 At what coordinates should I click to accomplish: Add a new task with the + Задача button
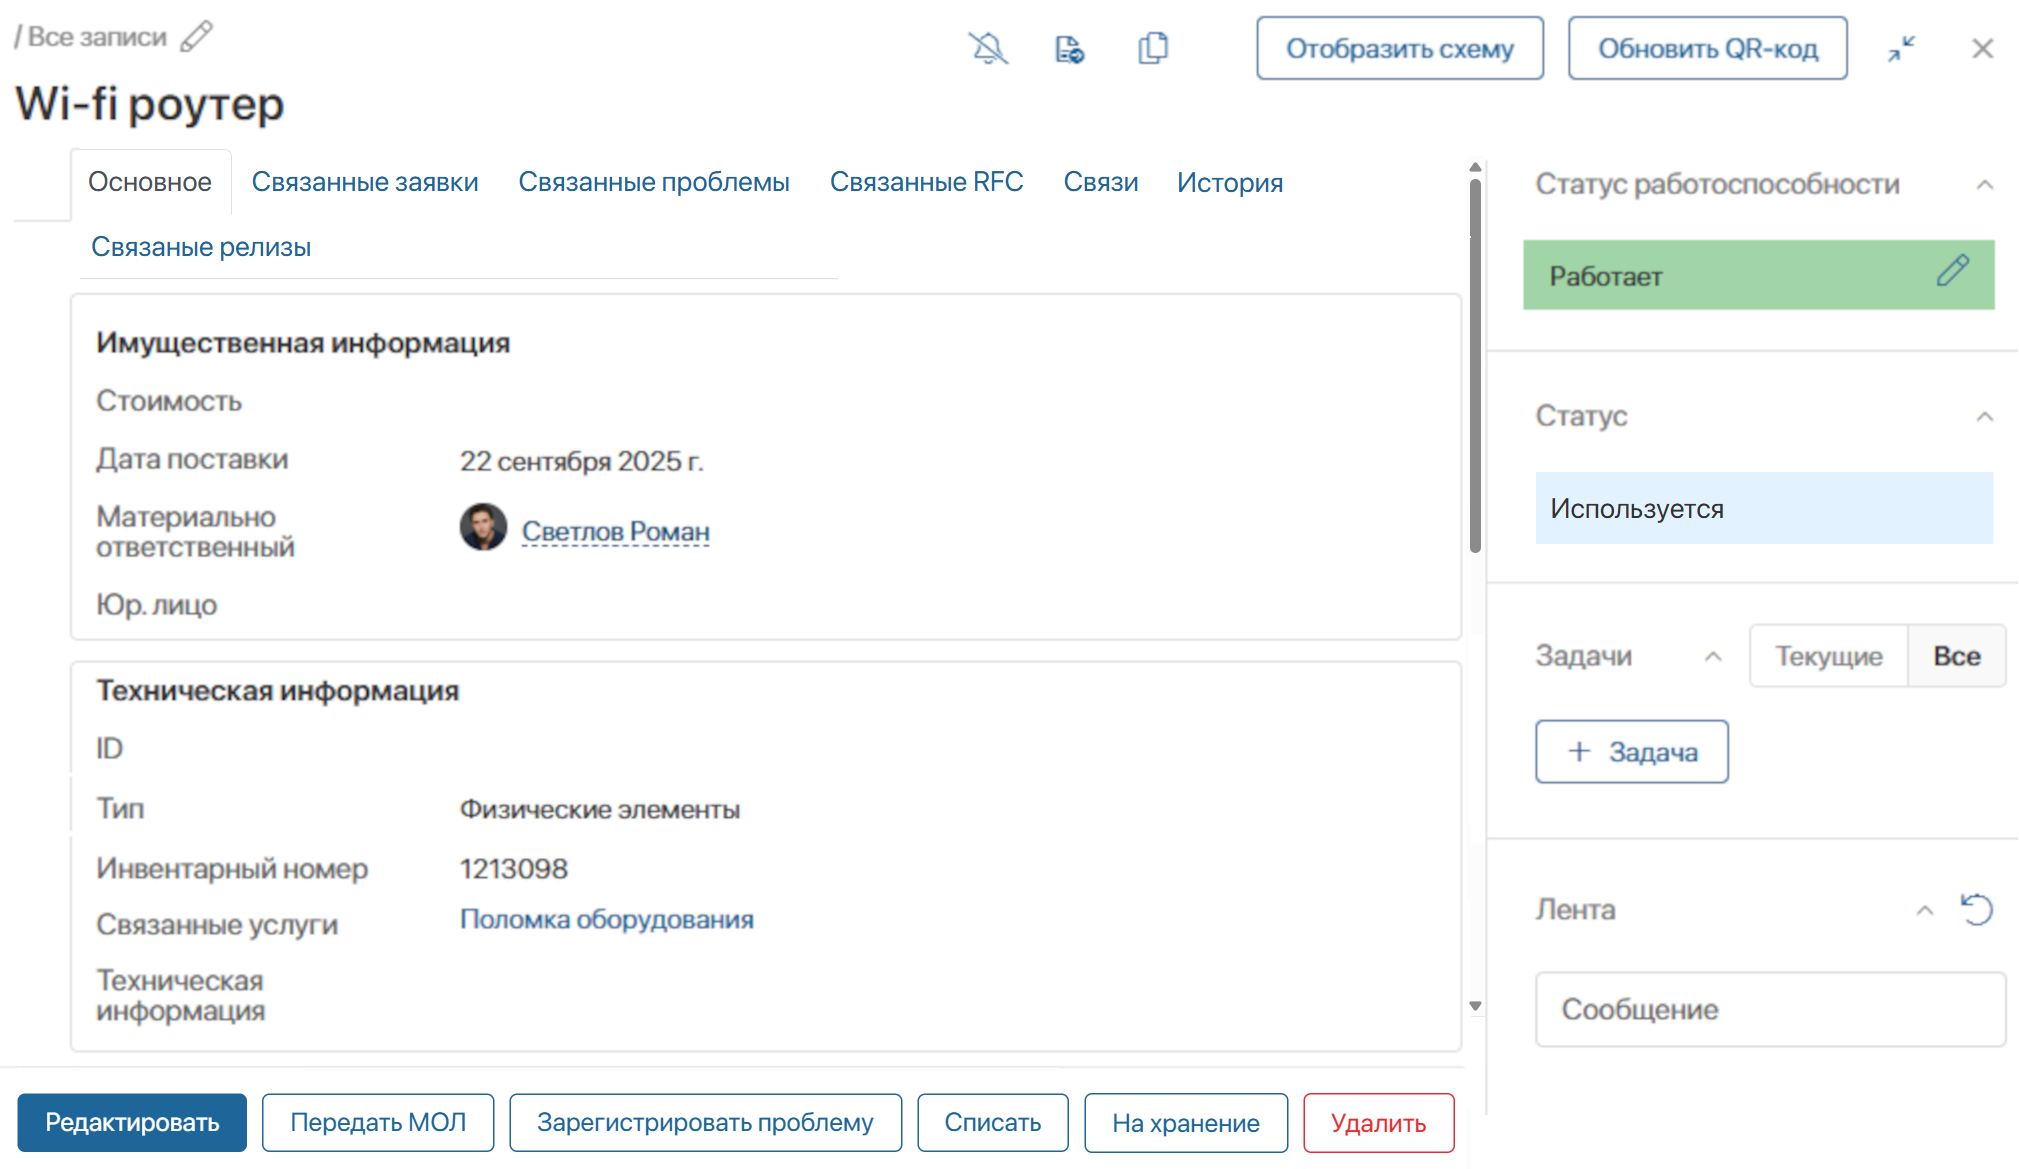coord(1632,752)
